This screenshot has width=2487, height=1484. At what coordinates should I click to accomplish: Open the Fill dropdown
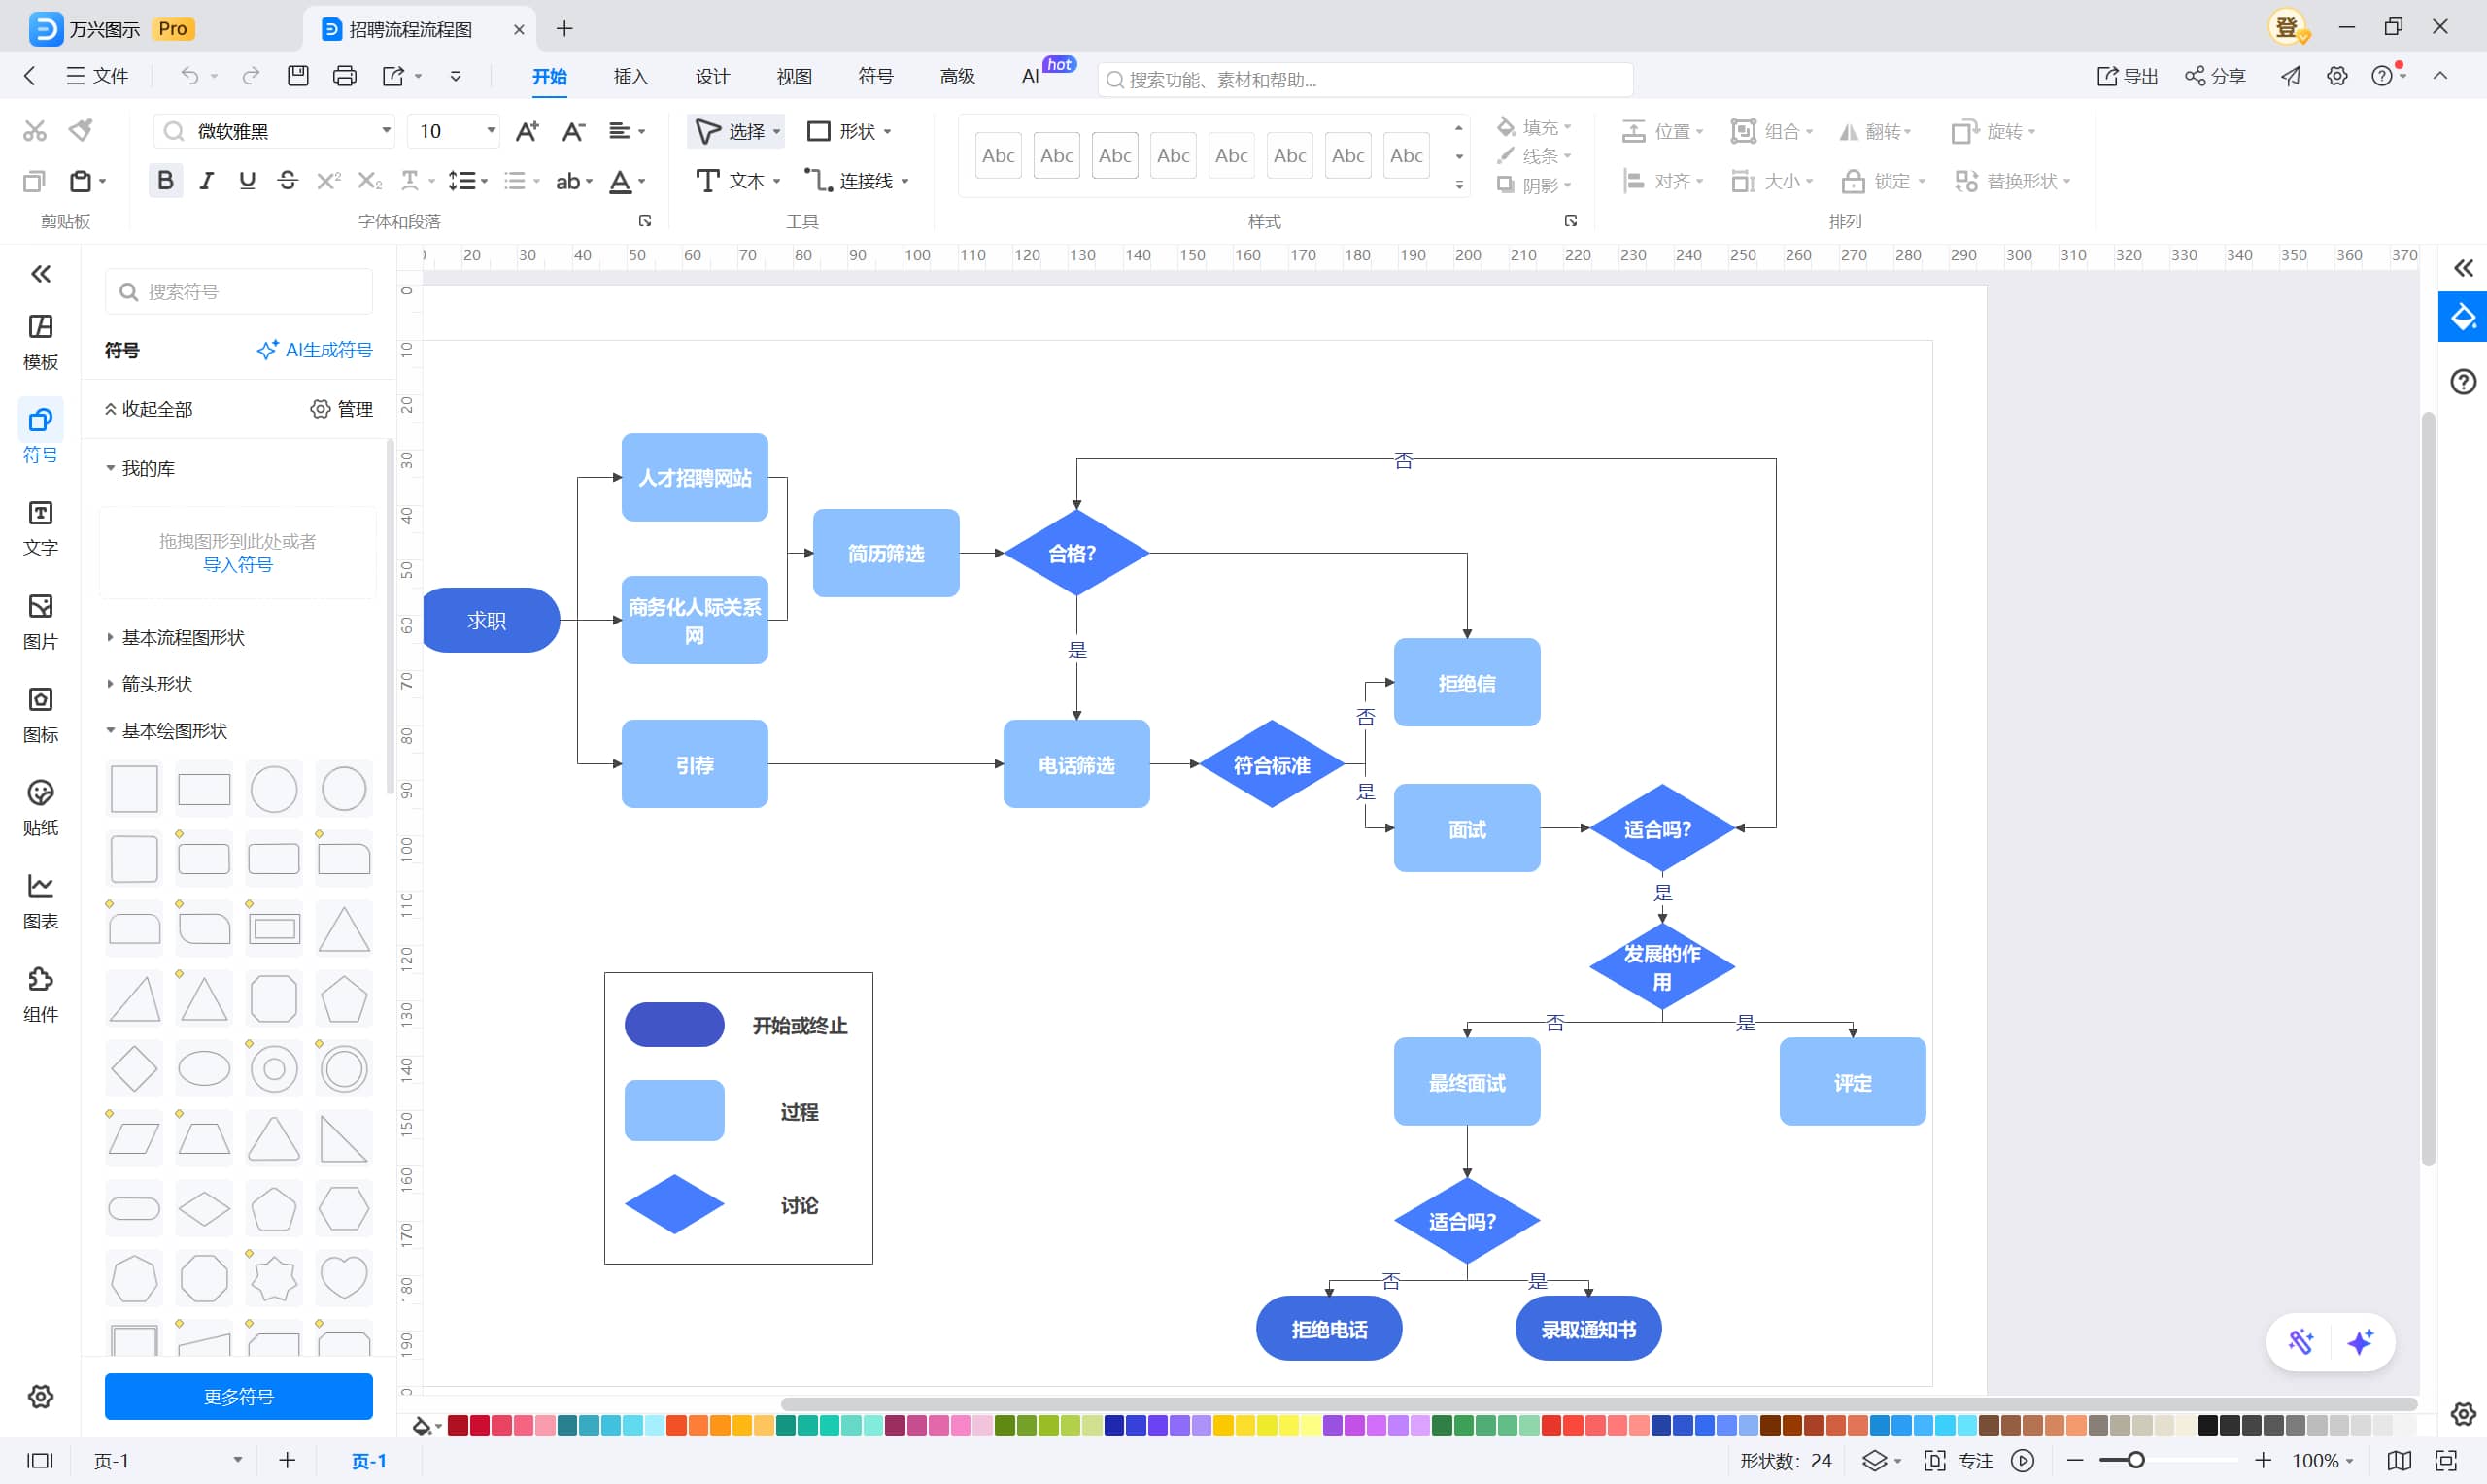(x=1534, y=127)
